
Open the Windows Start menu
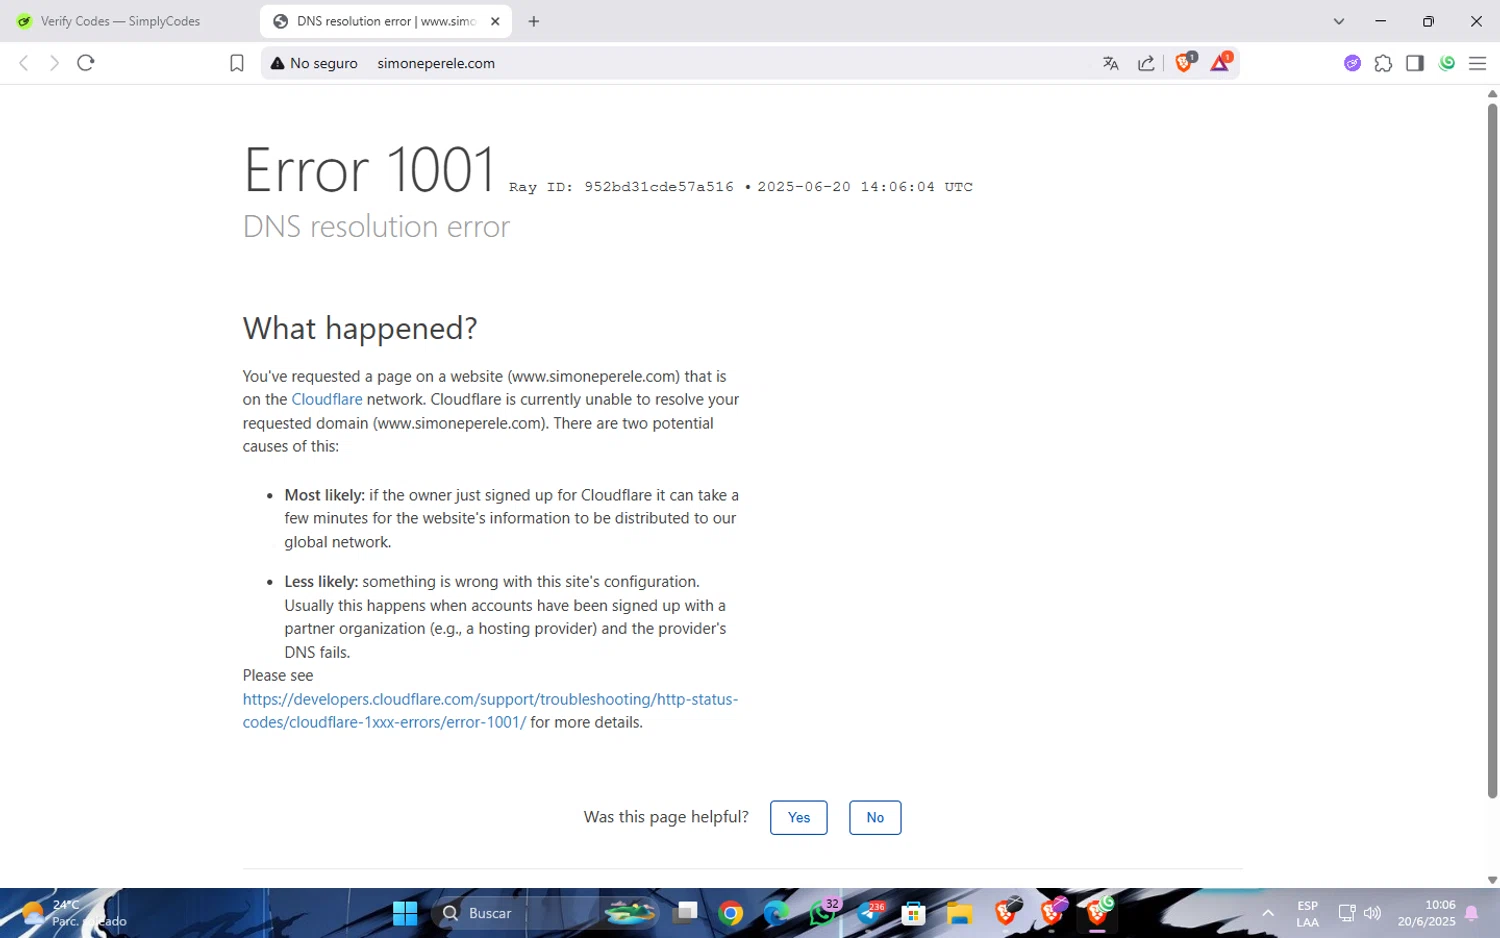pyautogui.click(x=405, y=913)
